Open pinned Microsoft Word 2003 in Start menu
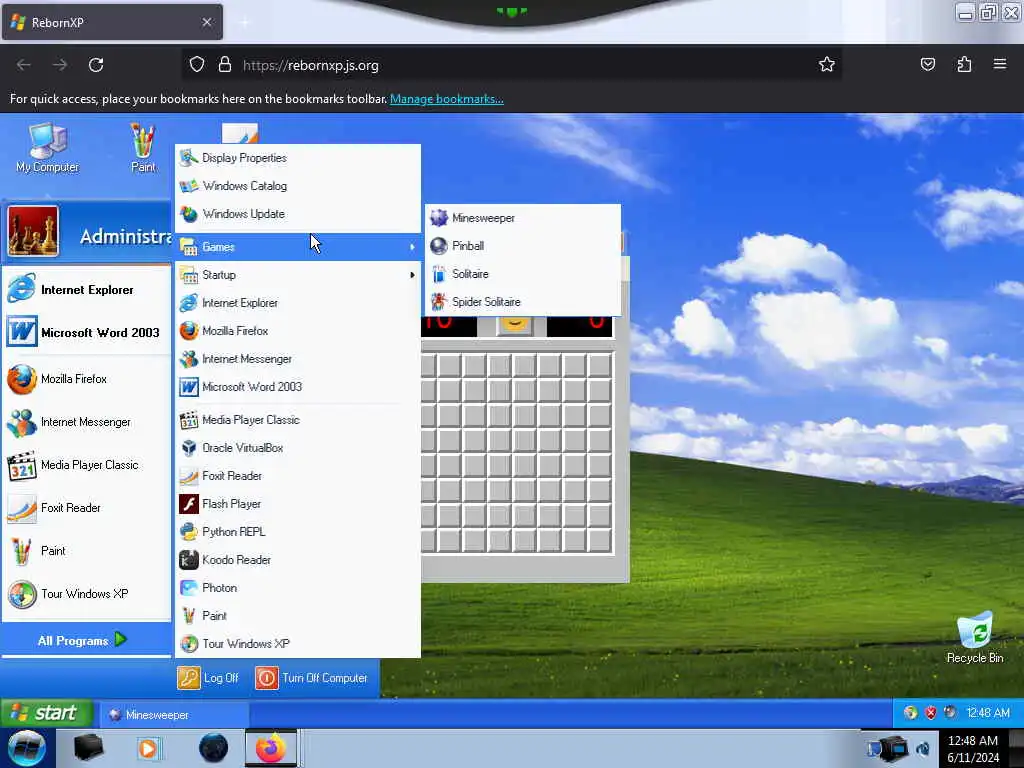 pyautogui.click(x=86, y=332)
